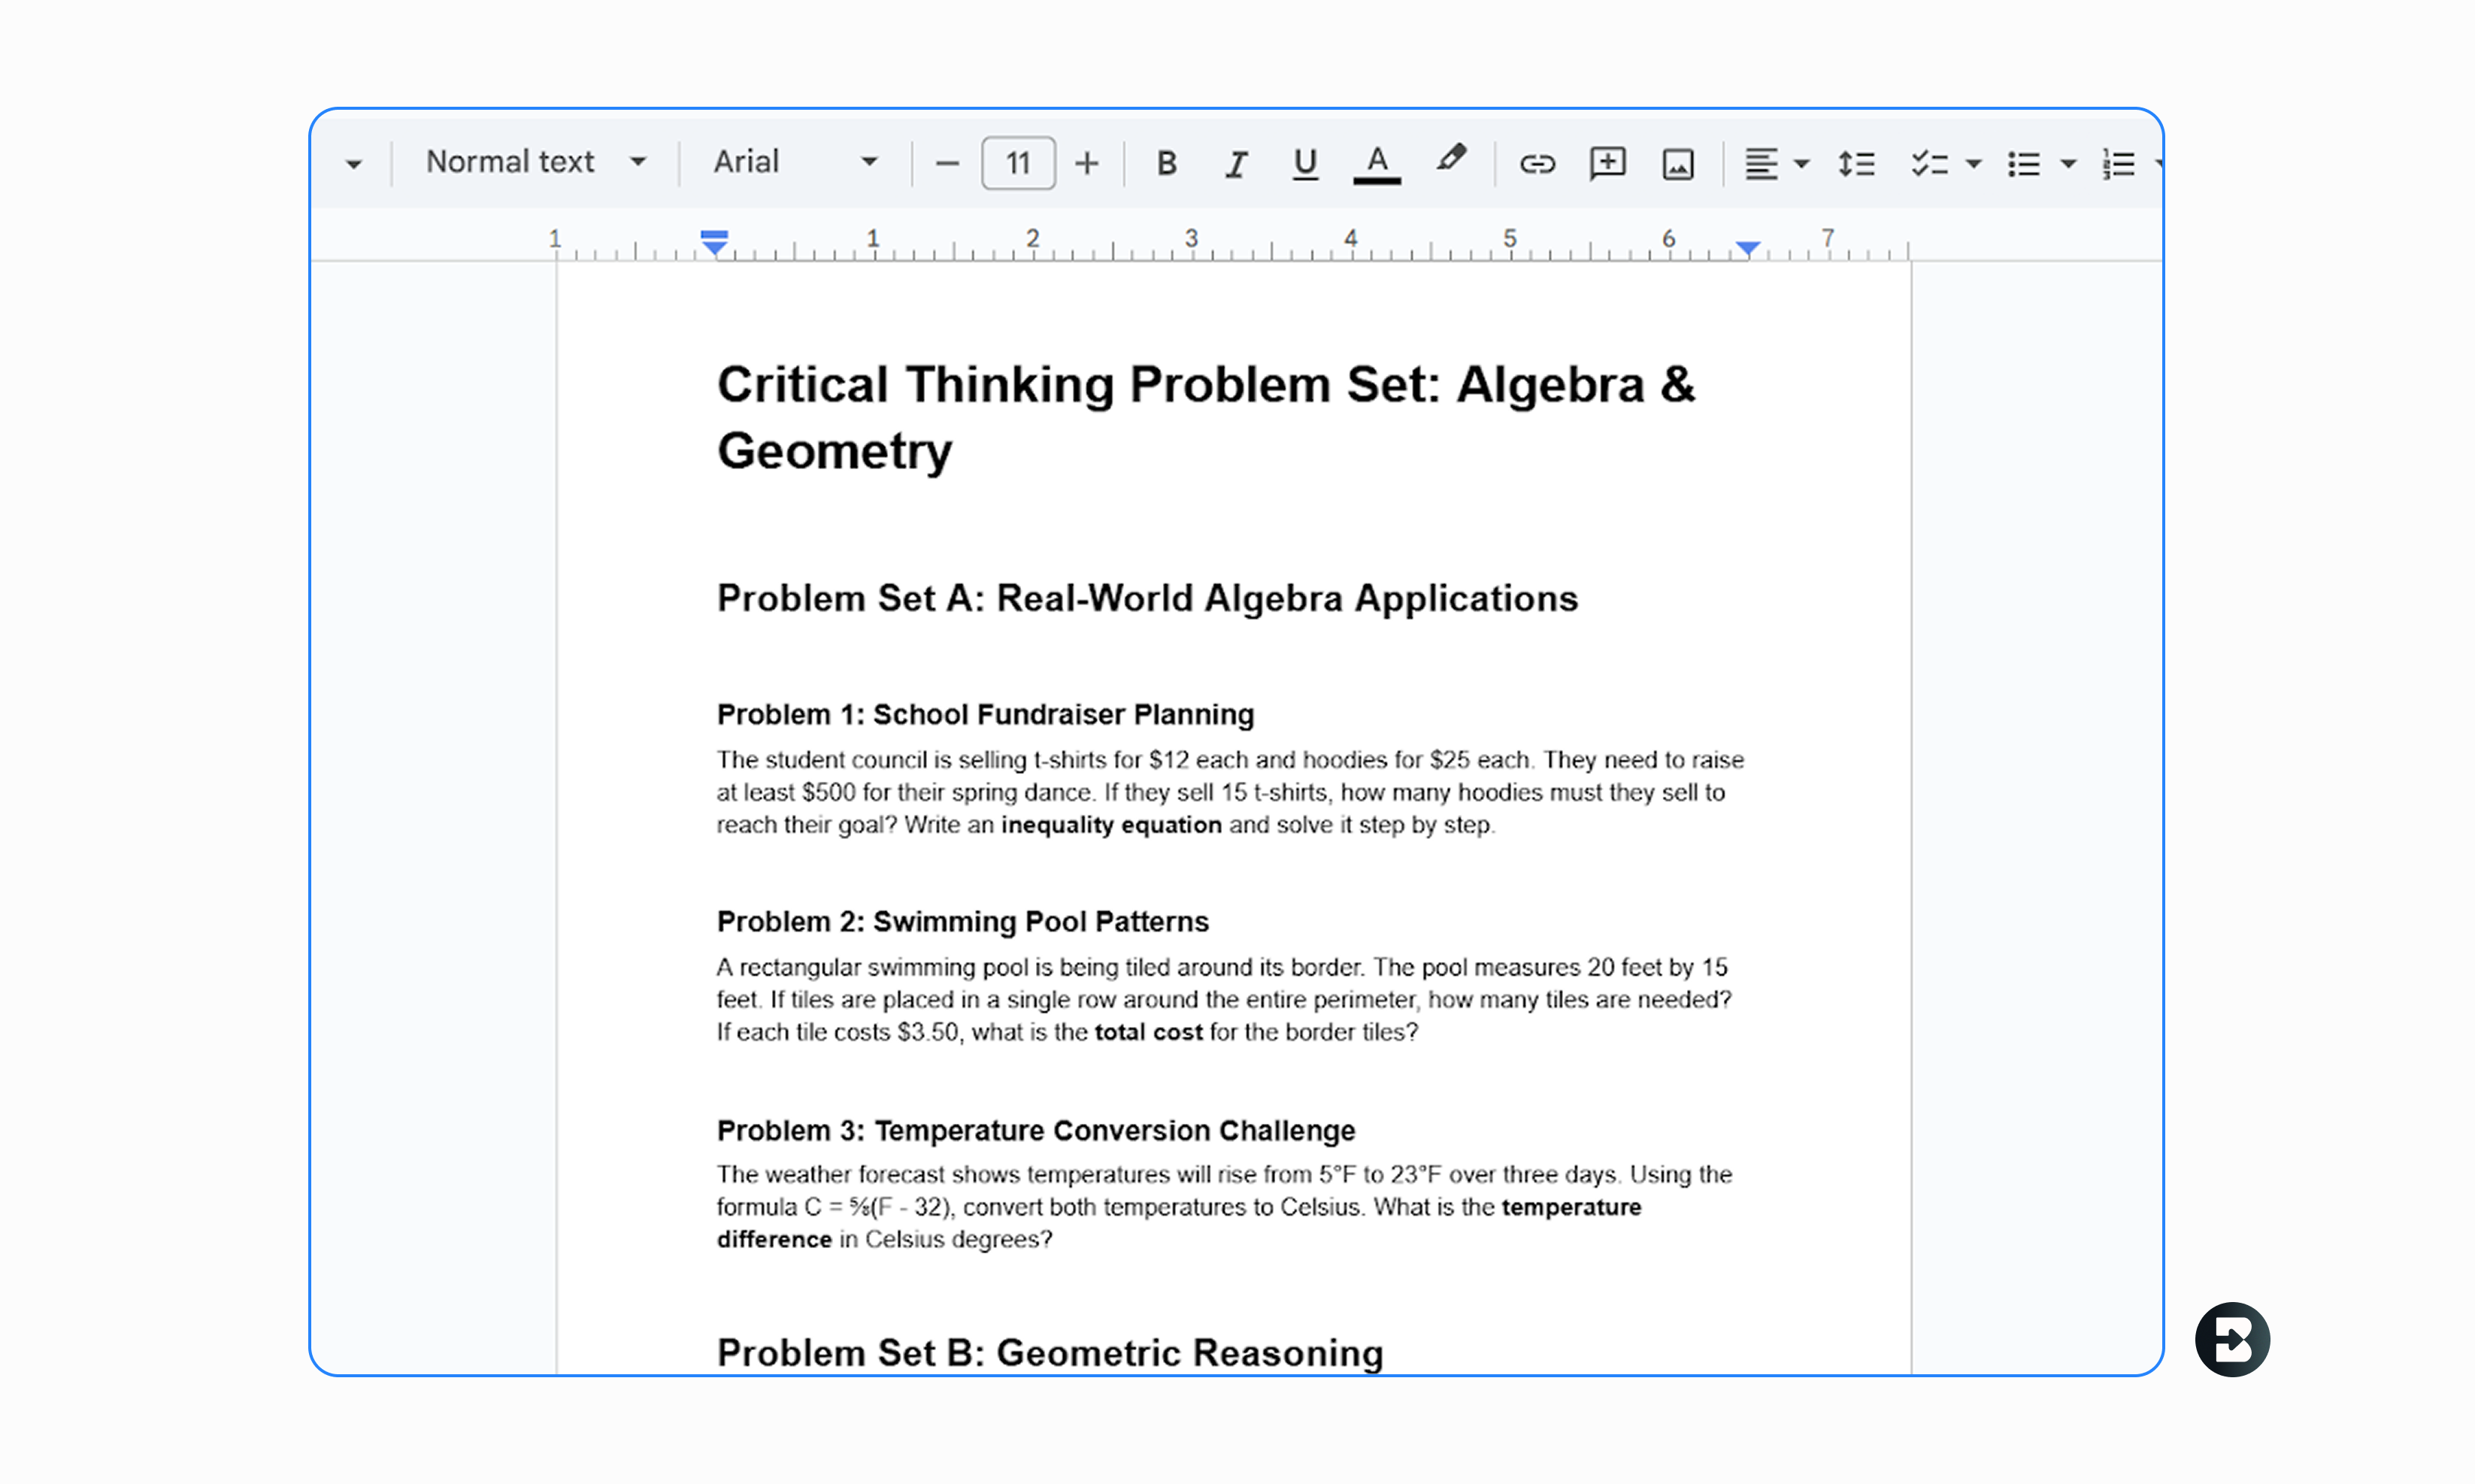Open the text color picker
Screen dimensions: 2475x1484
coord(1377,163)
